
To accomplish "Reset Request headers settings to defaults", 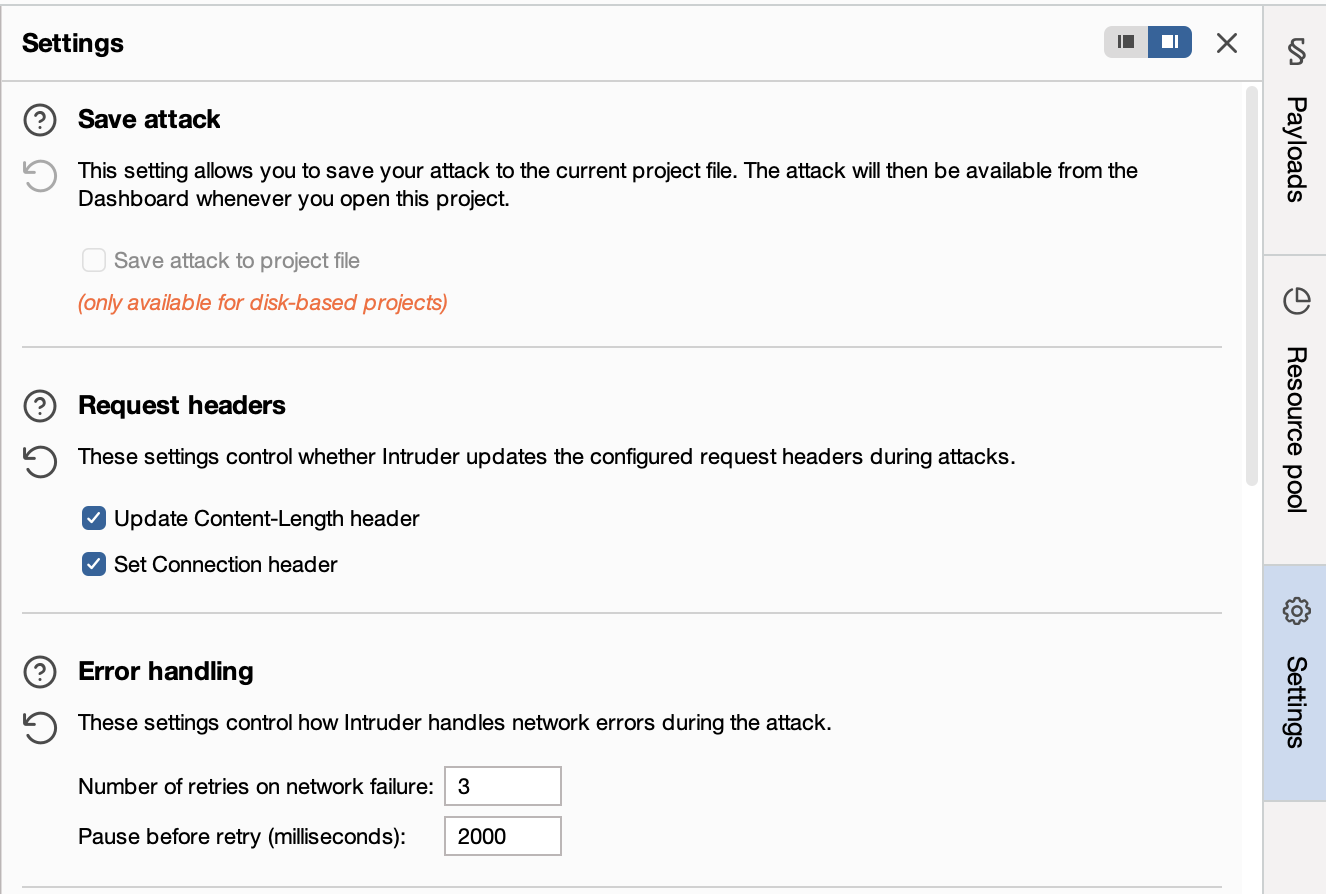I will point(39,462).
